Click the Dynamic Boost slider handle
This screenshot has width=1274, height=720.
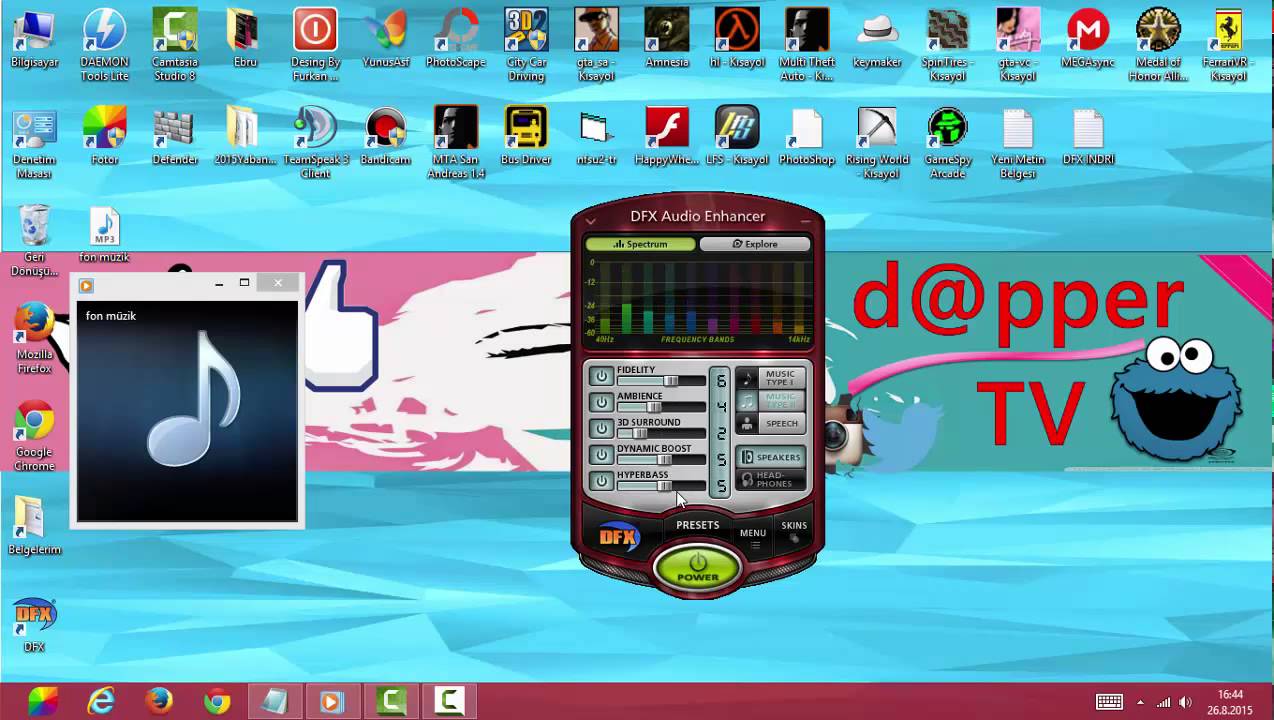pos(665,459)
